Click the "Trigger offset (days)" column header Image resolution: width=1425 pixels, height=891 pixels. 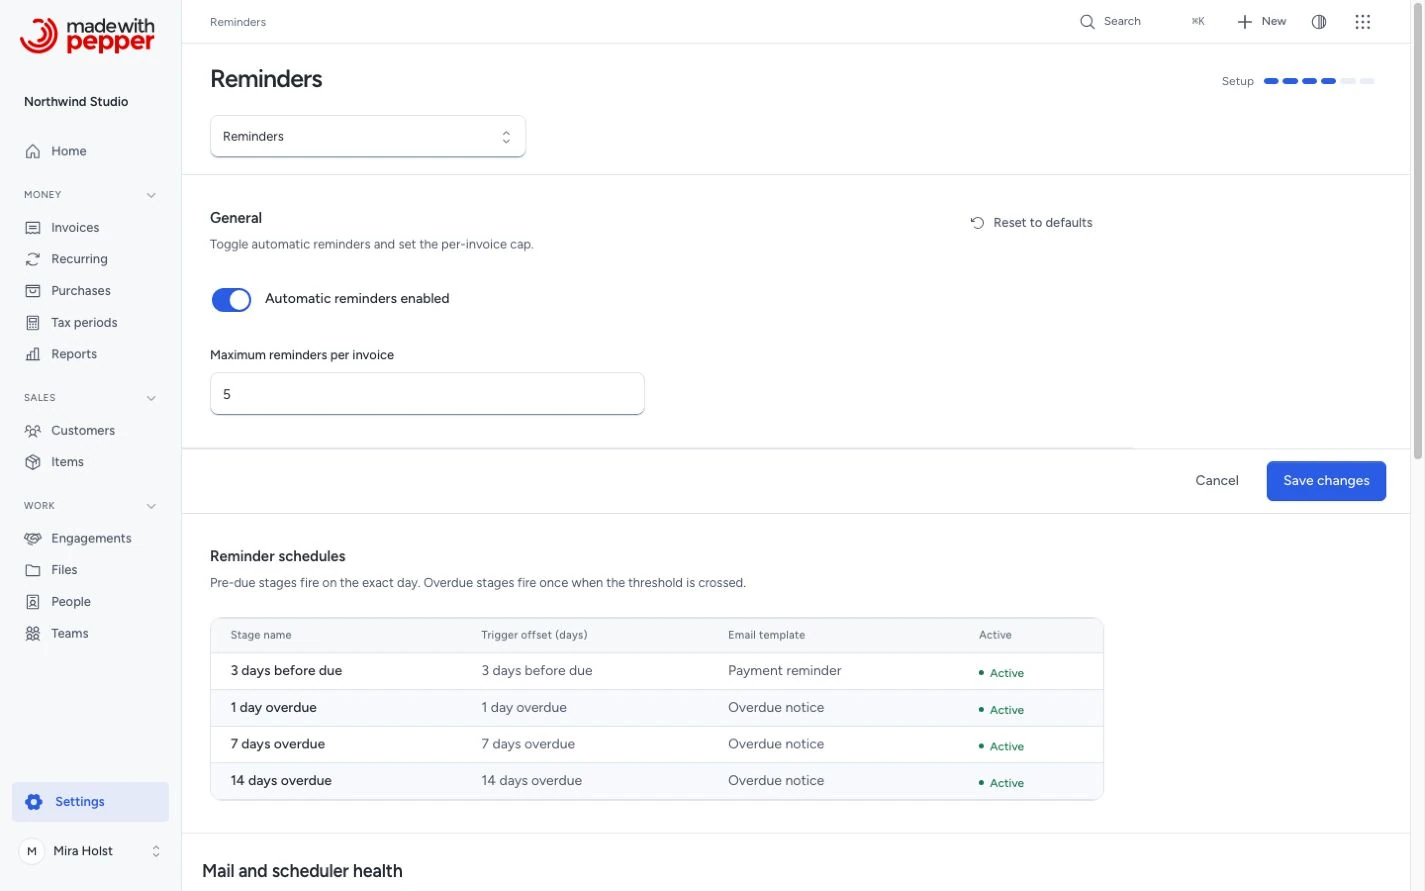tap(534, 635)
